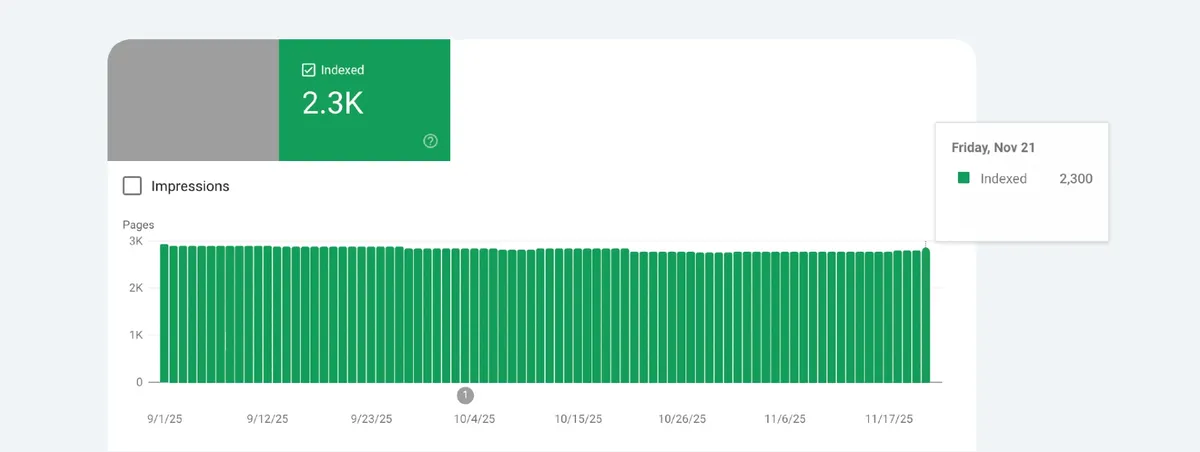Image resolution: width=1200 pixels, height=452 pixels.
Task: Click annotation marker 1 on the timeline
Action: (x=465, y=395)
